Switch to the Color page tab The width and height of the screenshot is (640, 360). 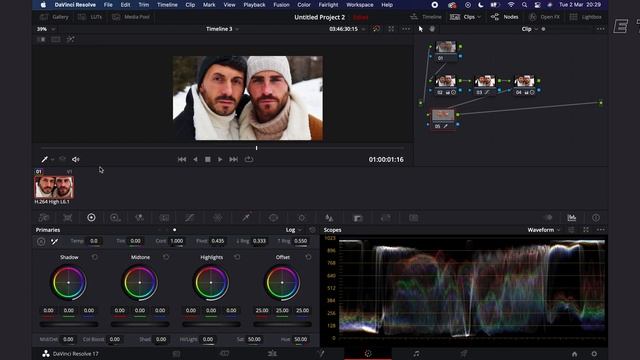tap(368, 353)
